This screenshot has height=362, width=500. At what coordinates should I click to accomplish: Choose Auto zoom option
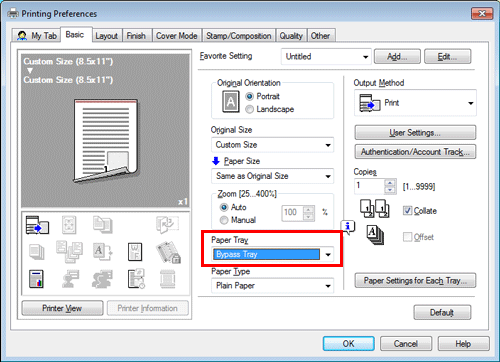224,207
